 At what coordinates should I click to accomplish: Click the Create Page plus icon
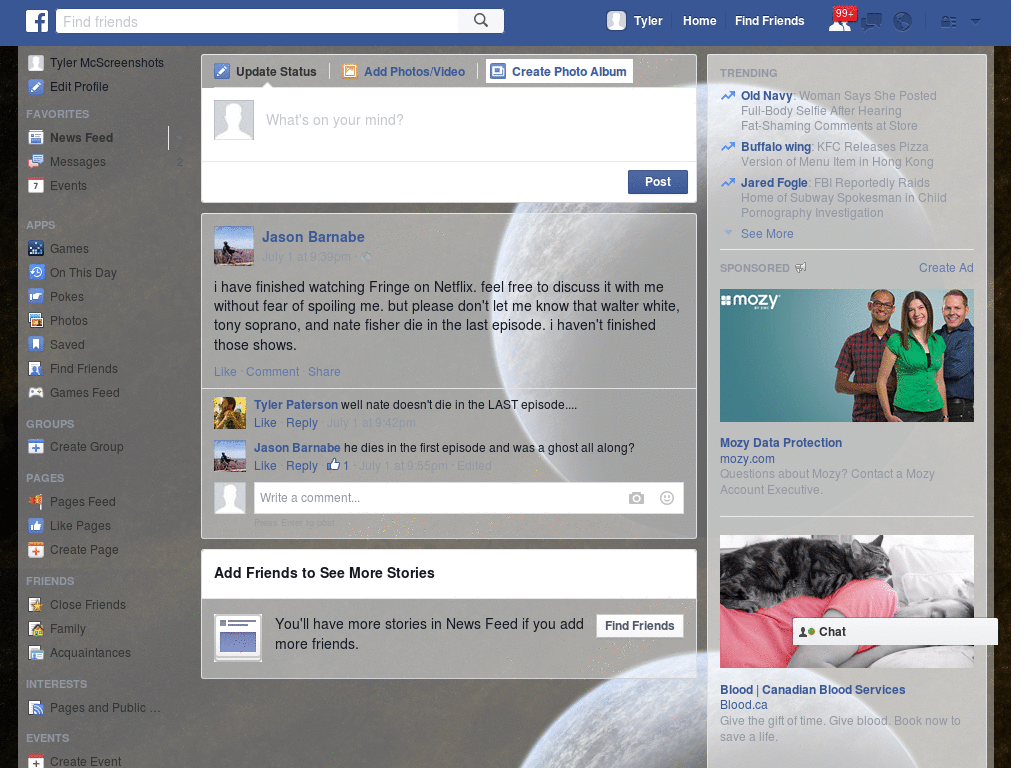[x=36, y=550]
